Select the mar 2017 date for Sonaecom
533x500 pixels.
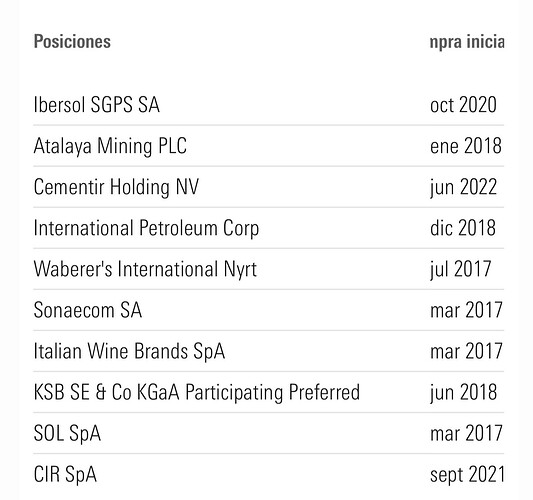click(466, 310)
